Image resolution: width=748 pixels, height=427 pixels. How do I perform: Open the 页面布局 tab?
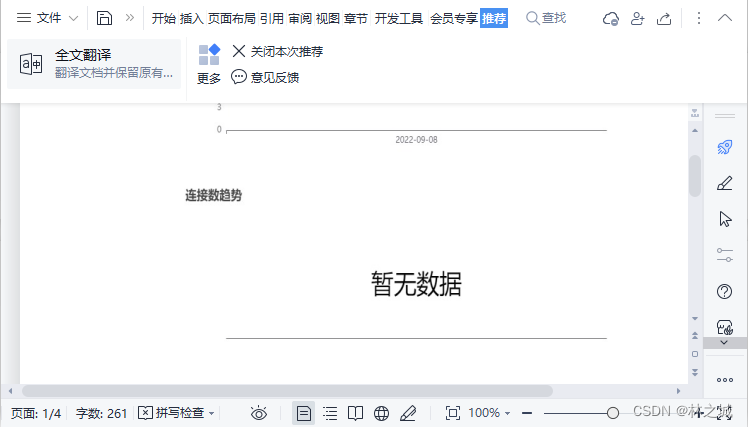pos(232,19)
